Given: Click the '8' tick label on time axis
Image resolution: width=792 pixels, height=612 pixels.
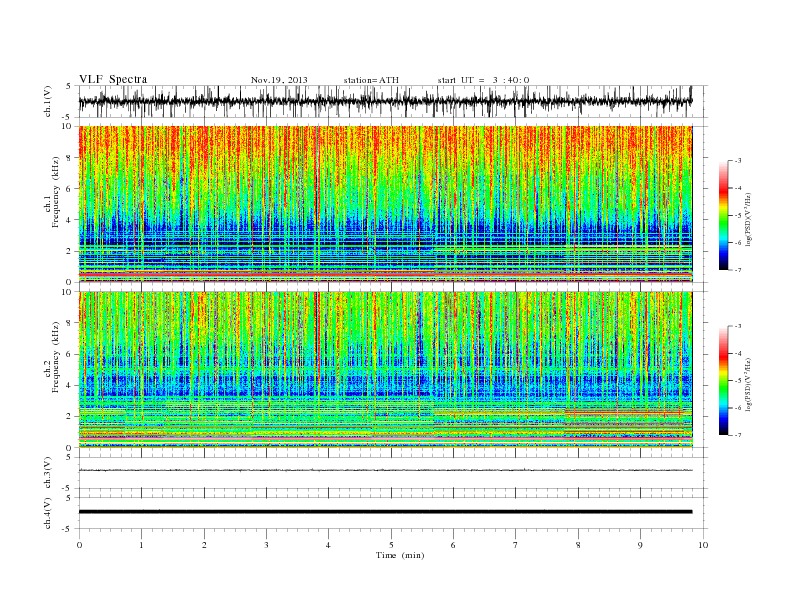Looking at the screenshot, I should click(x=578, y=545).
